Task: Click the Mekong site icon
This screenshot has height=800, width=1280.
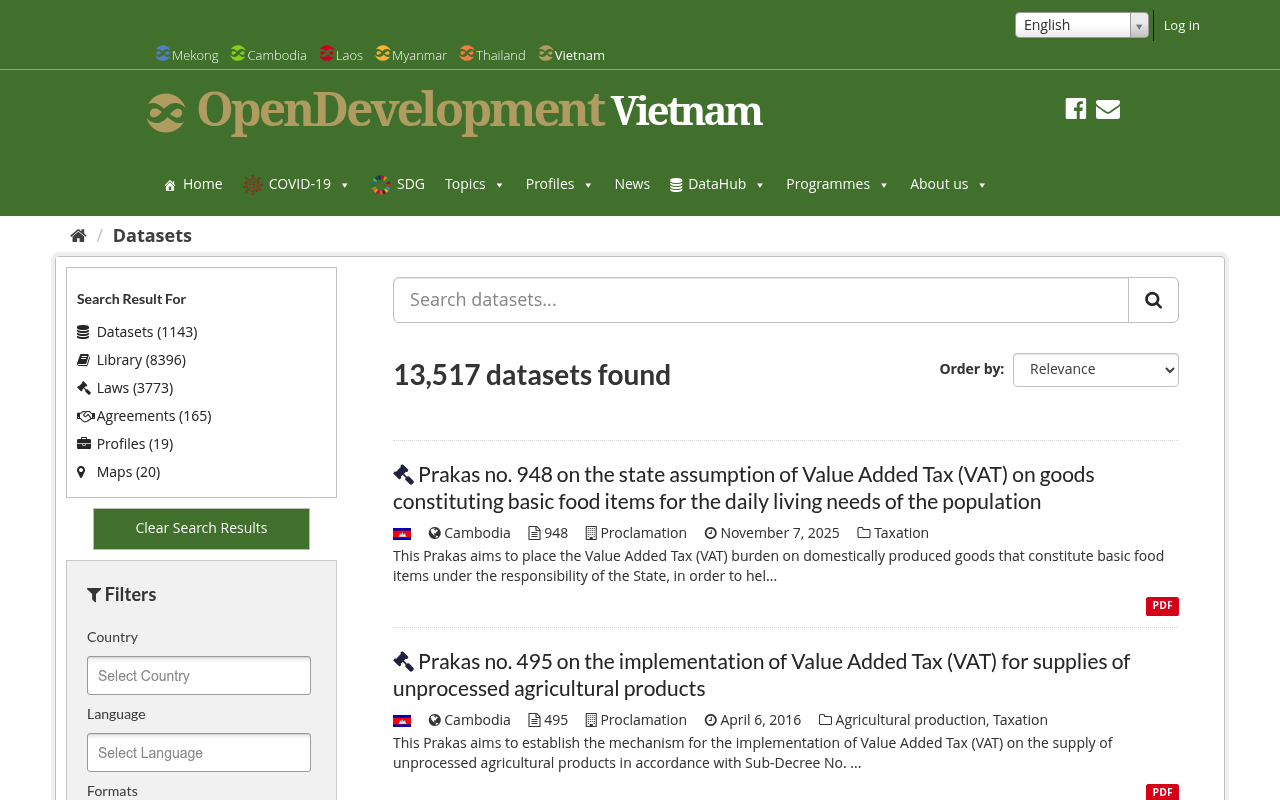Action: tap(163, 53)
